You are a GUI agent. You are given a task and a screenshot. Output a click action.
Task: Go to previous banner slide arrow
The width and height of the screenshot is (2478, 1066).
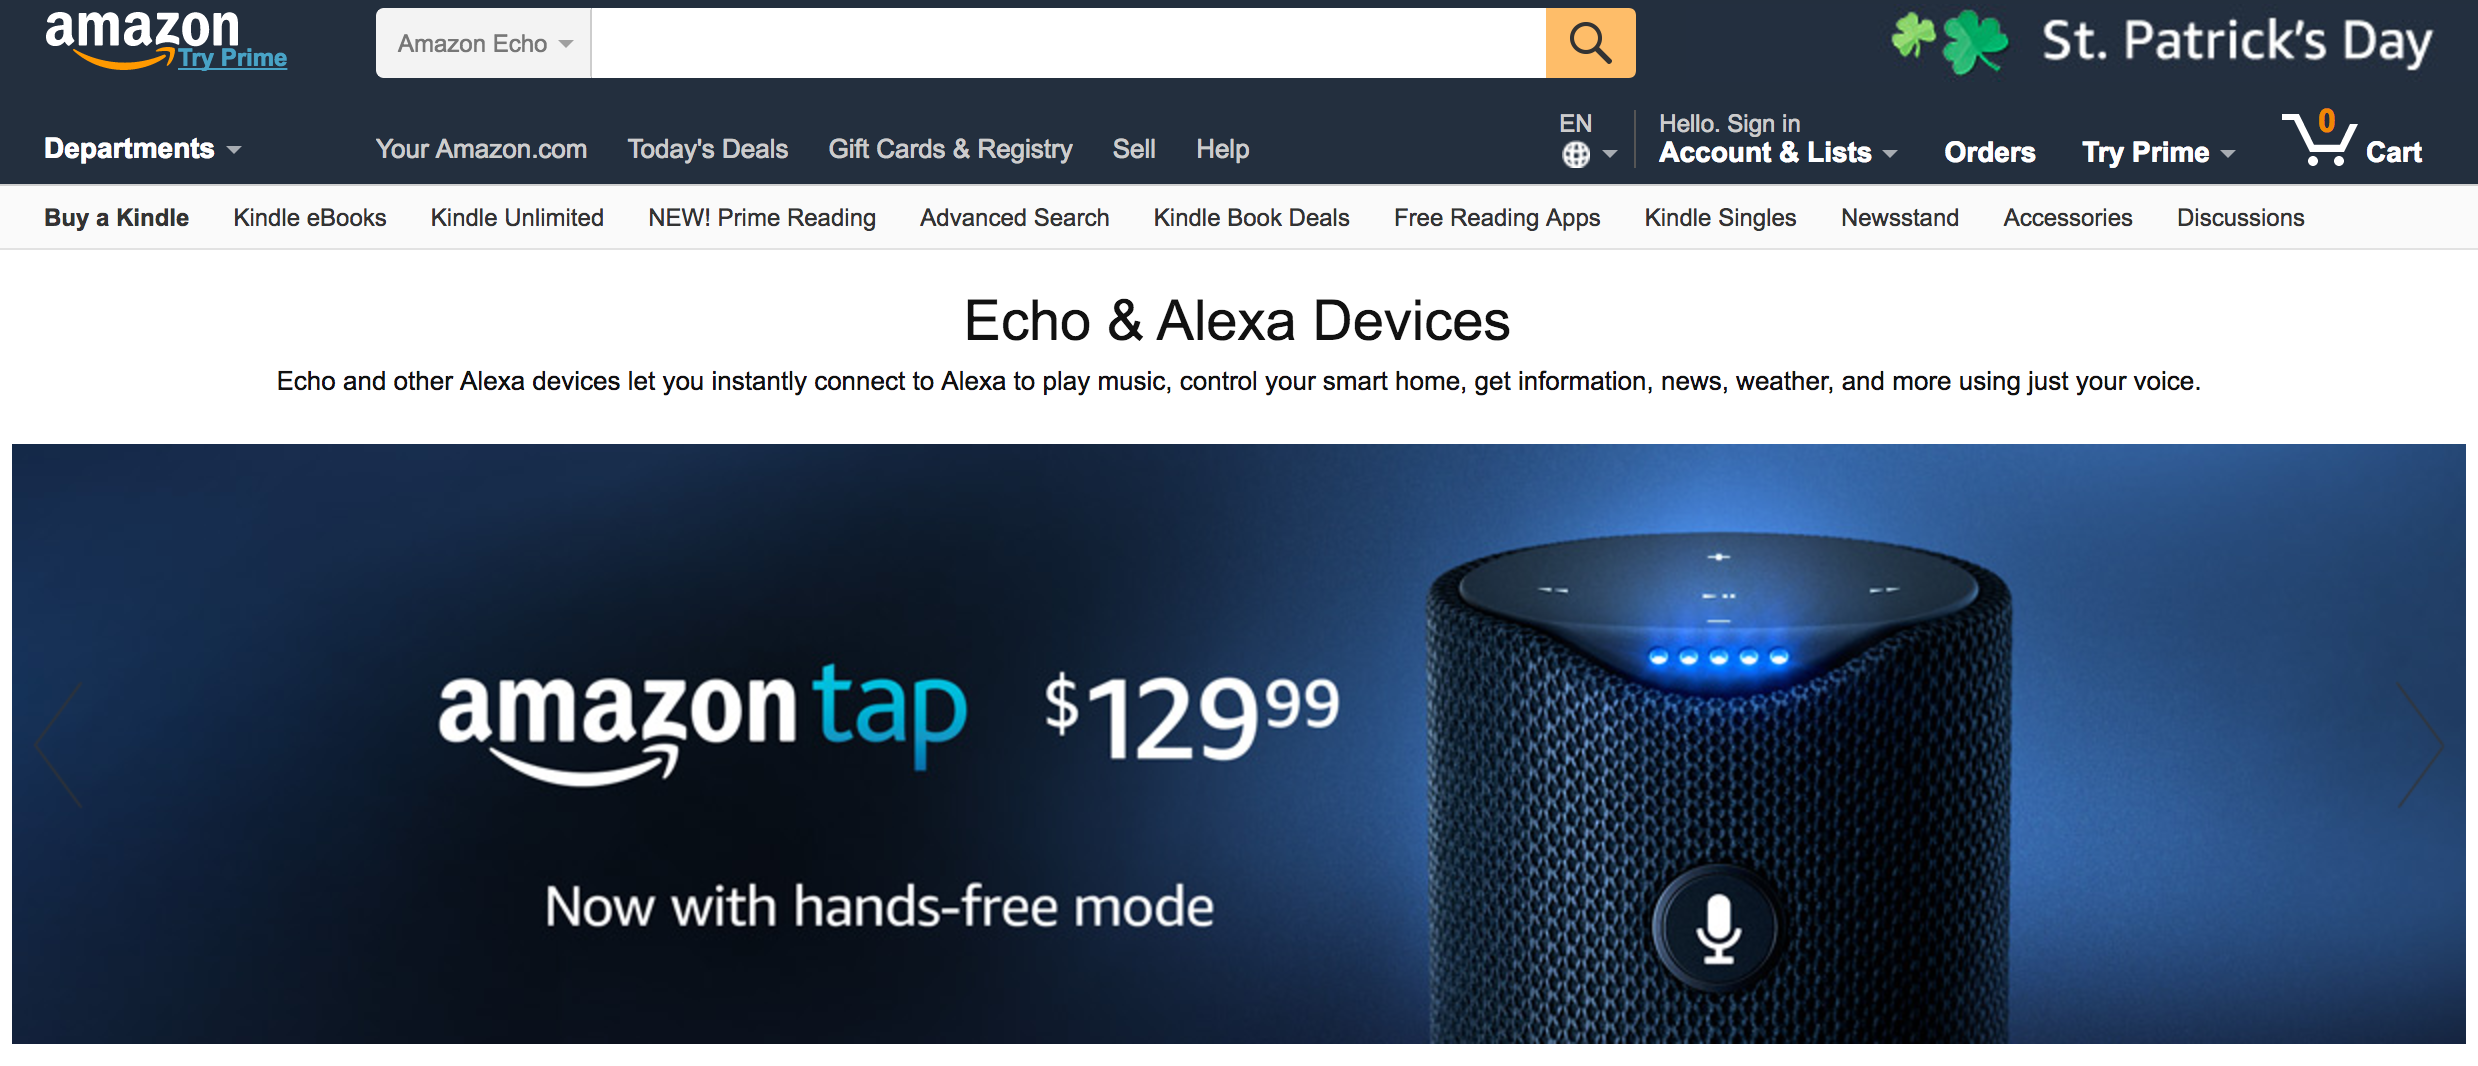click(58, 744)
